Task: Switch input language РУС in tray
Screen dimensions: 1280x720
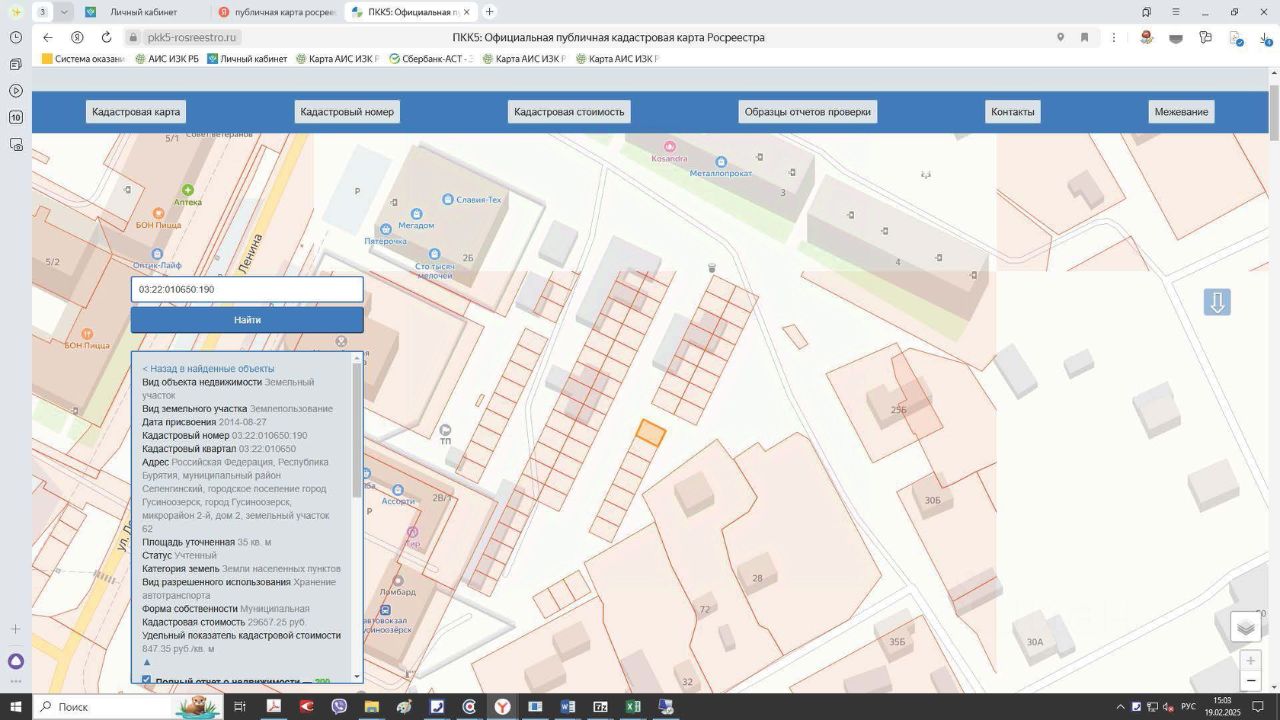Action: click(1189, 707)
